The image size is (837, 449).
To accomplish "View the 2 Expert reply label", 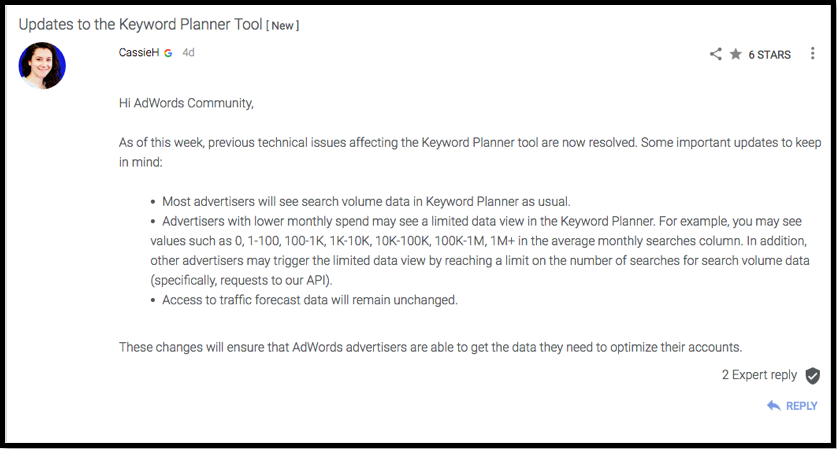I will [x=759, y=375].
